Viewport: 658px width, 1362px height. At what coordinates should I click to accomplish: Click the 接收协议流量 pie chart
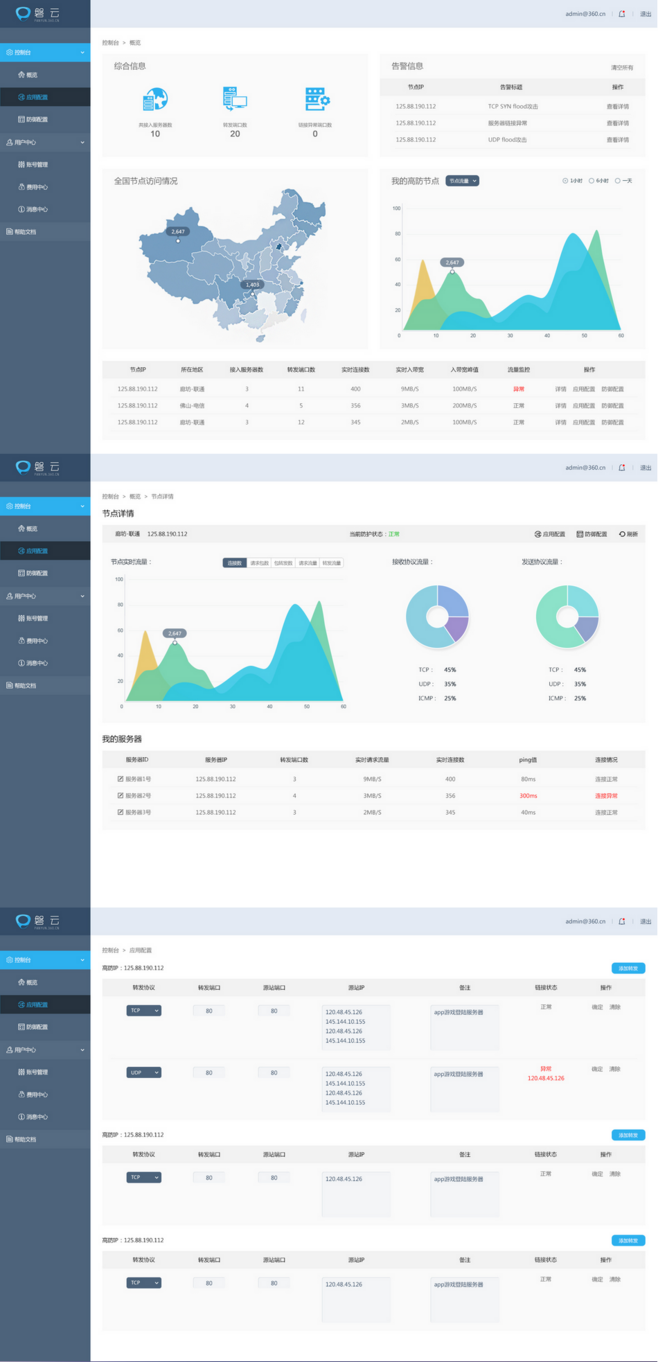click(437, 615)
